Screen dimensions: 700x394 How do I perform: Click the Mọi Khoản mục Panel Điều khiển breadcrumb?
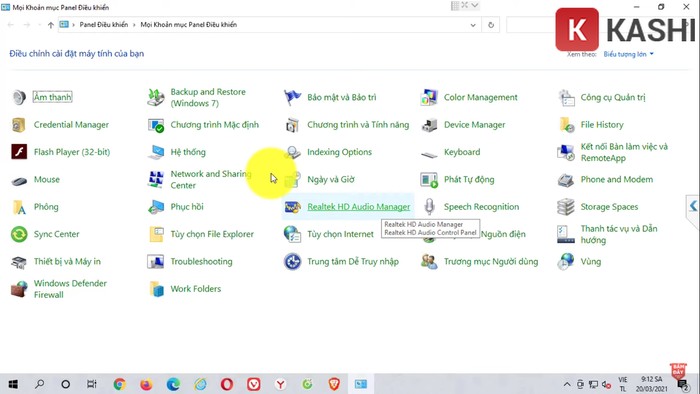click(188, 25)
